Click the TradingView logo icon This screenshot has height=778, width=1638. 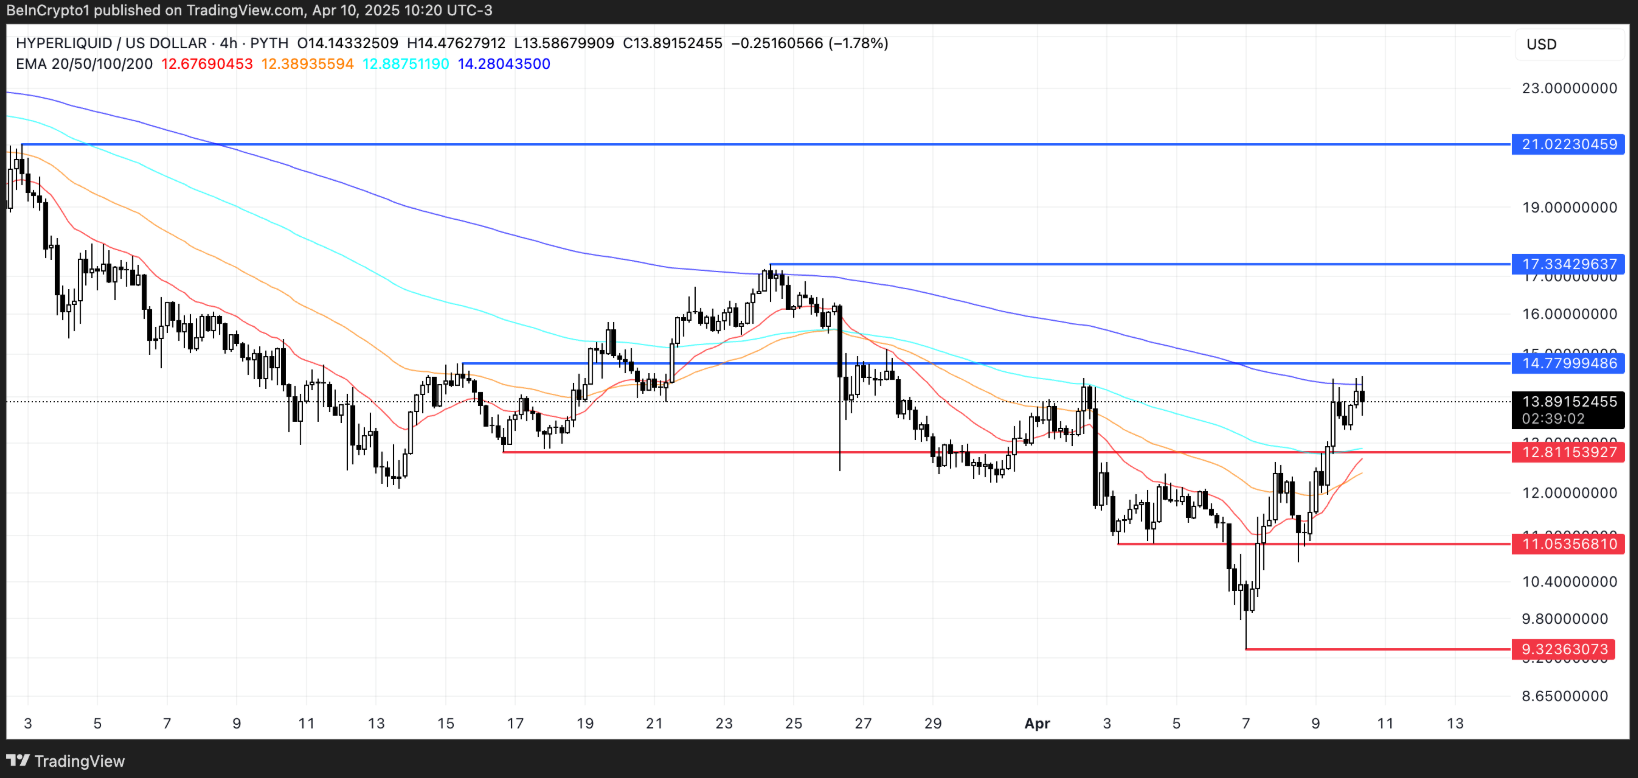18,761
